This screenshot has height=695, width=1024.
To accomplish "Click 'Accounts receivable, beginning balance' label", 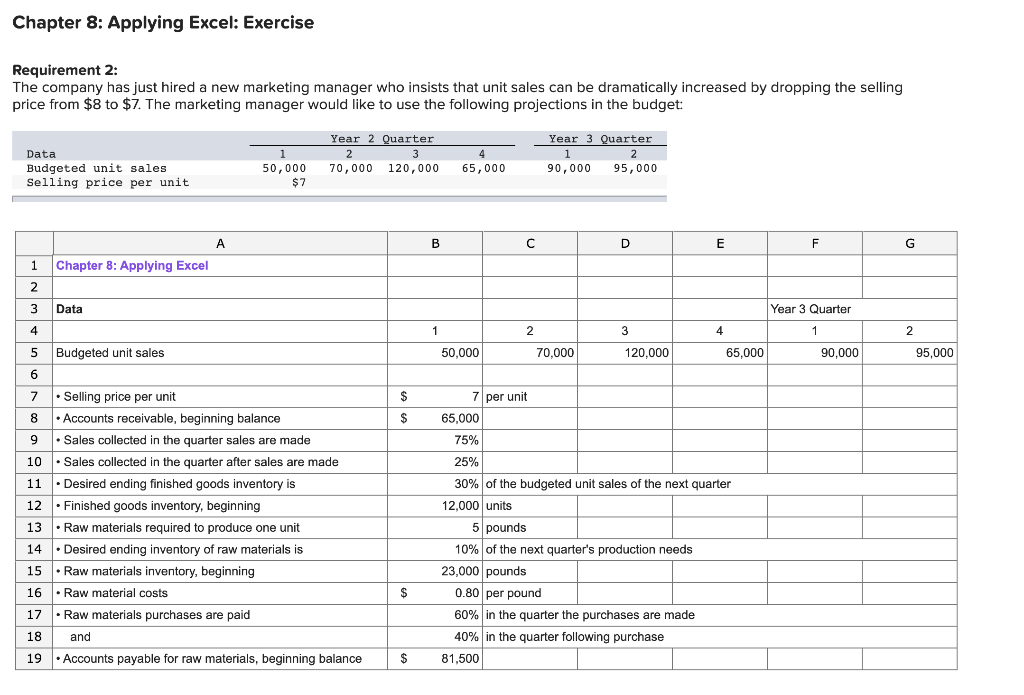I will (x=168, y=418).
